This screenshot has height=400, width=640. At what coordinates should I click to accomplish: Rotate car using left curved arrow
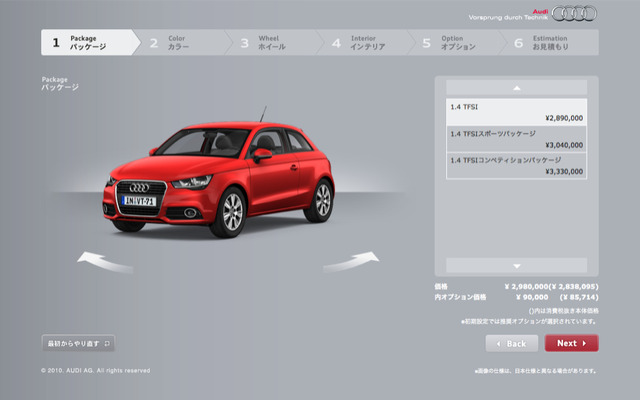[x=105, y=262]
